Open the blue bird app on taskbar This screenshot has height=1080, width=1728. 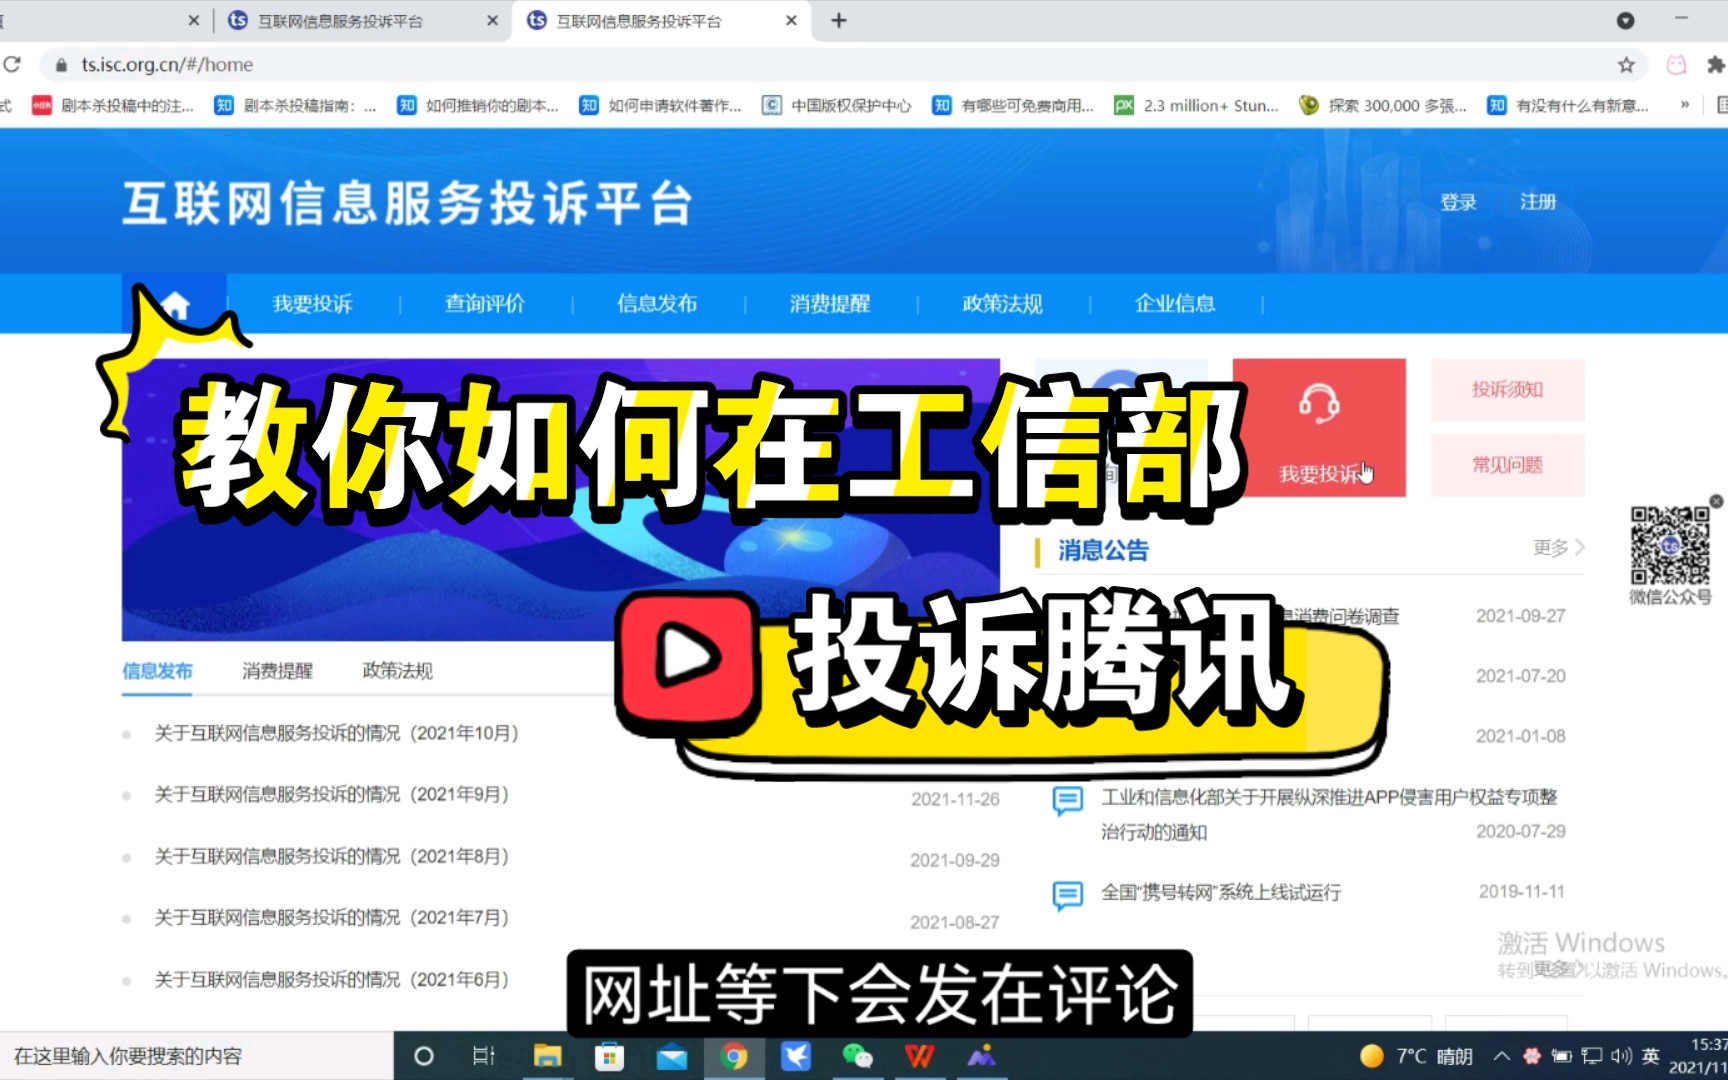pos(796,1056)
